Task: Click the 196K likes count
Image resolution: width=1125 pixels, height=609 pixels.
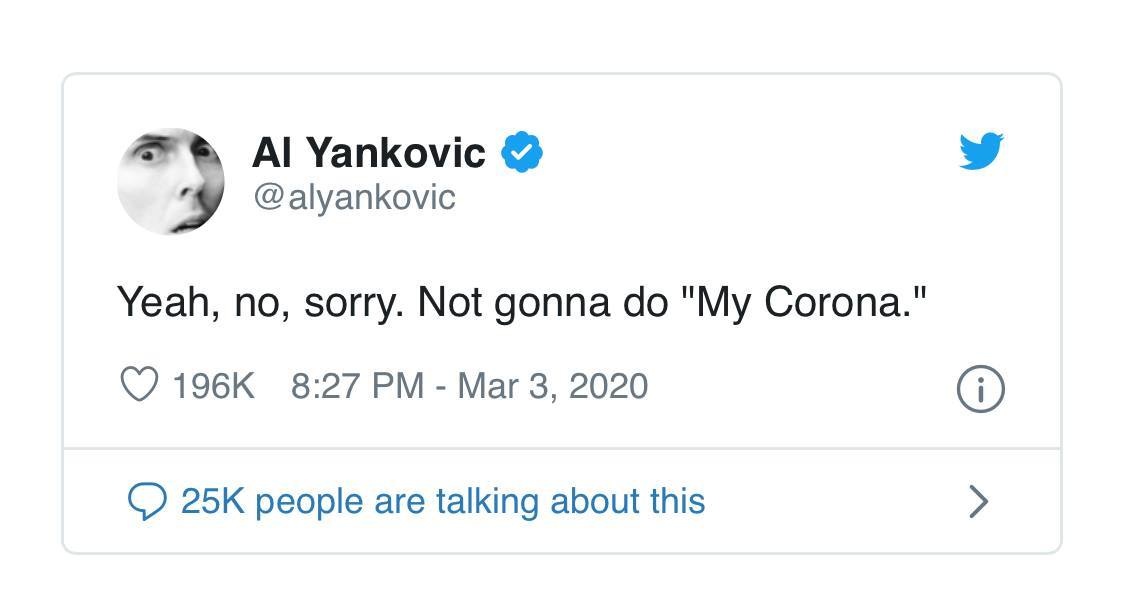Action: tap(213, 386)
